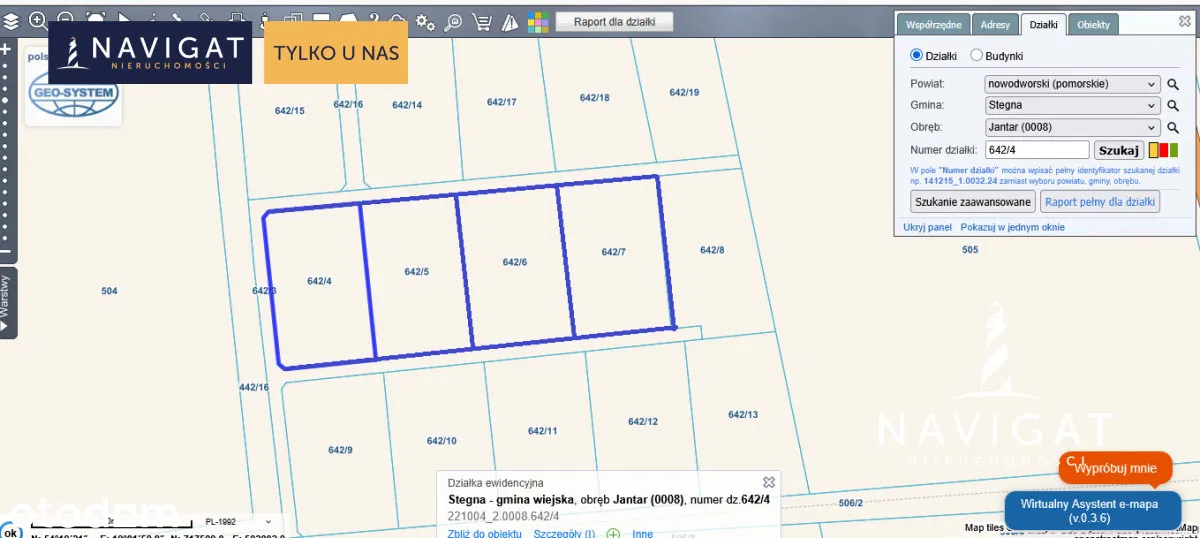Click the shopping cart icon in toolbar
Viewport: 1200px width, 538px height.
coord(481,22)
